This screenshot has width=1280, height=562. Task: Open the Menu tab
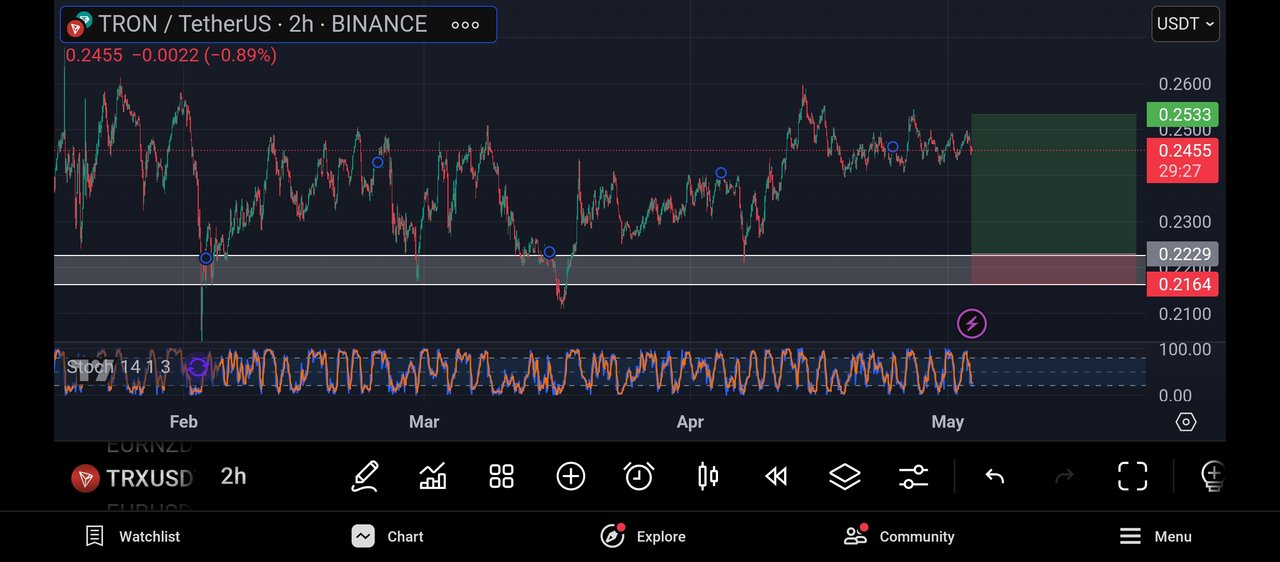1155,536
